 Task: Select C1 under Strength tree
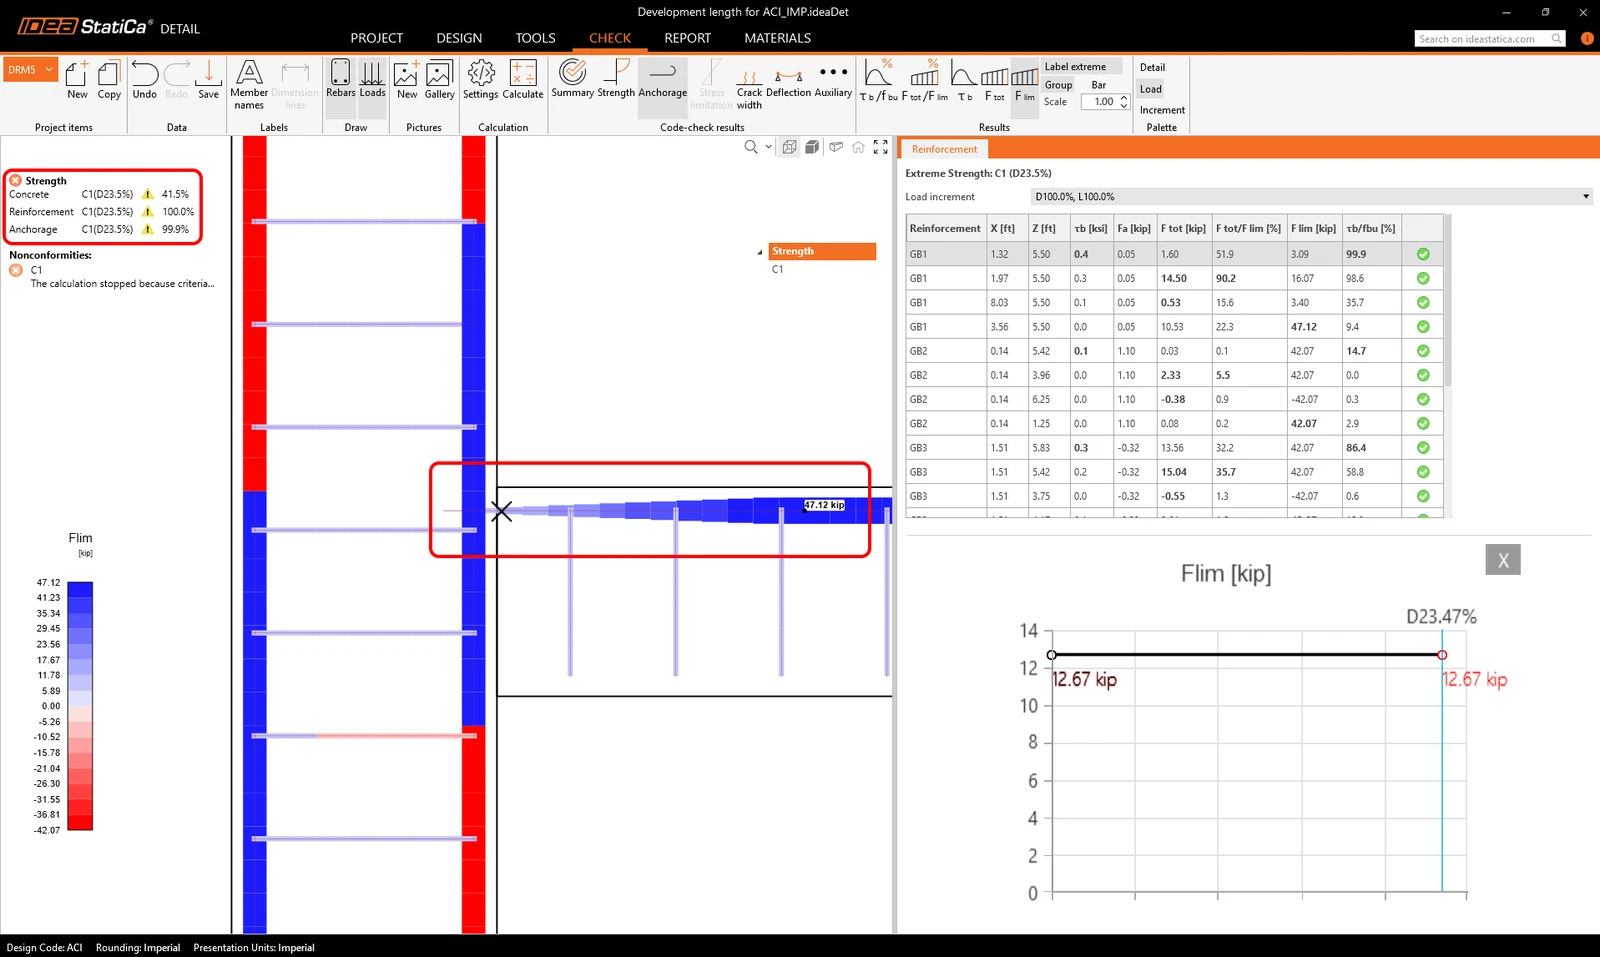pos(777,270)
